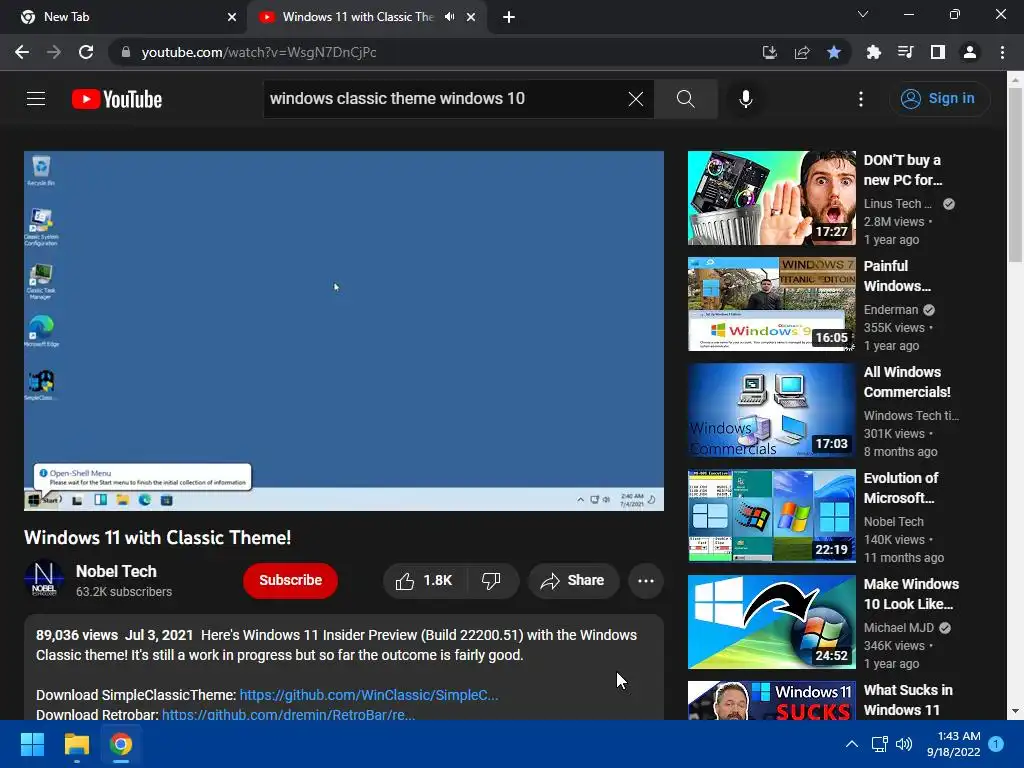Screen dimensions: 1024x768
Task: Click video title Windows 11 with Classic Theme!
Action: (x=157, y=537)
